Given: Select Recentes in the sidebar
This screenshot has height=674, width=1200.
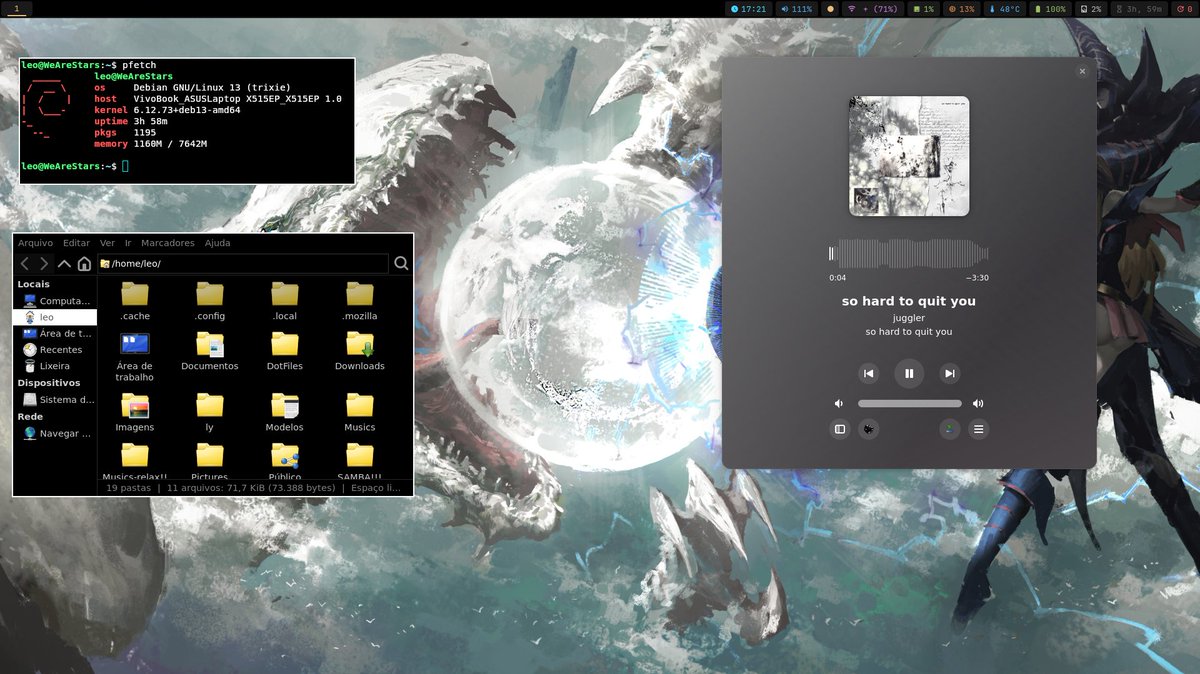Looking at the screenshot, I should pyautogui.click(x=55, y=350).
